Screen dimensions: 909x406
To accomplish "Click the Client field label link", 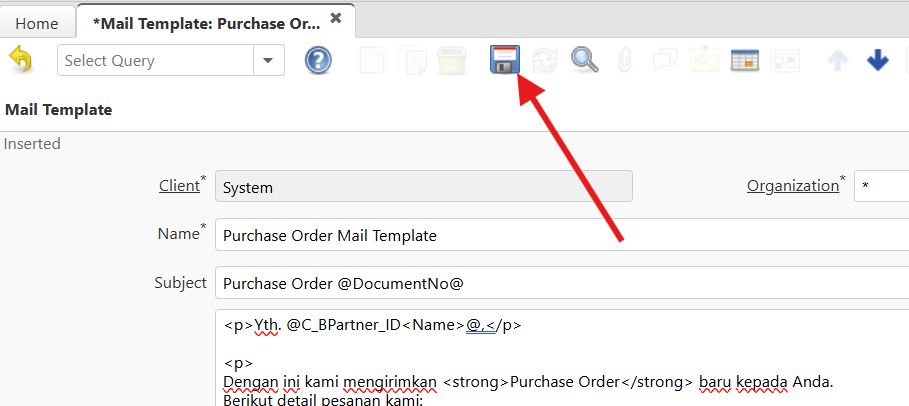I will click(178, 186).
